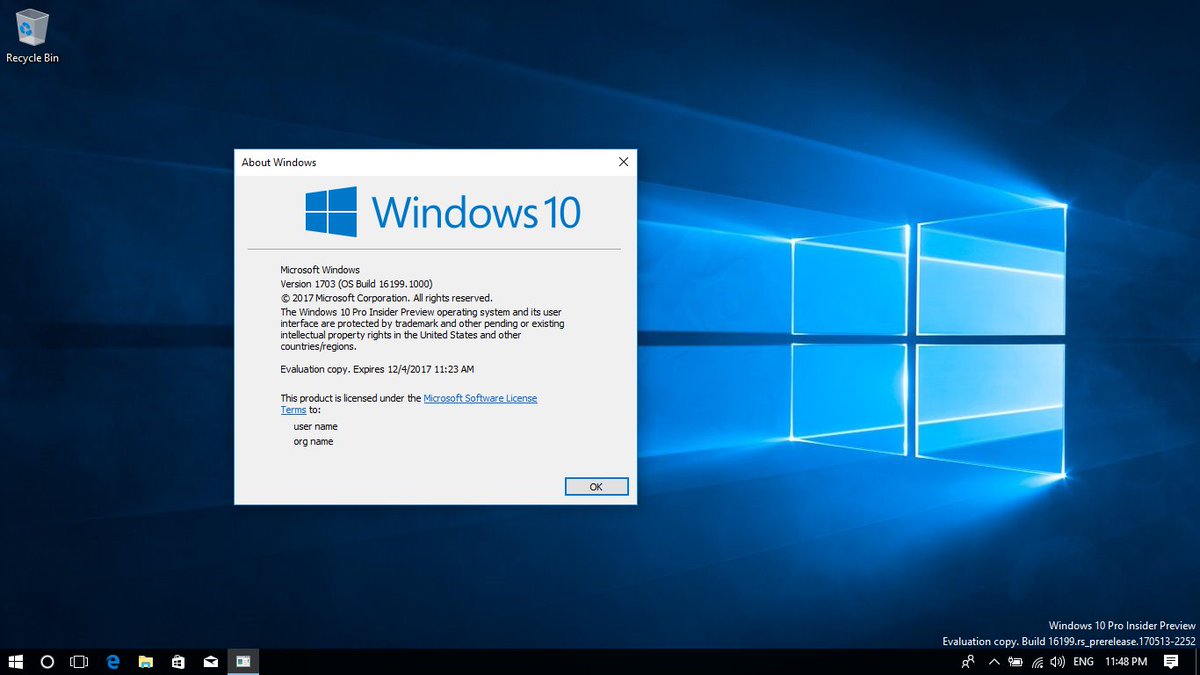Open File Explorer from the taskbar

pyautogui.click(x=146, y=661)
